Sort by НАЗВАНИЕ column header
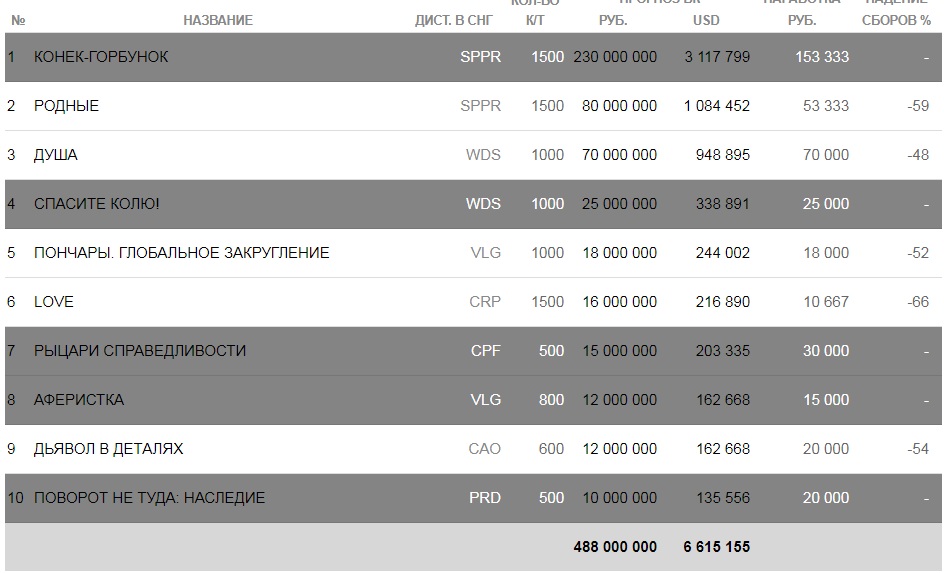The height and width of the screenshot is (573, 944). (218, 20)
